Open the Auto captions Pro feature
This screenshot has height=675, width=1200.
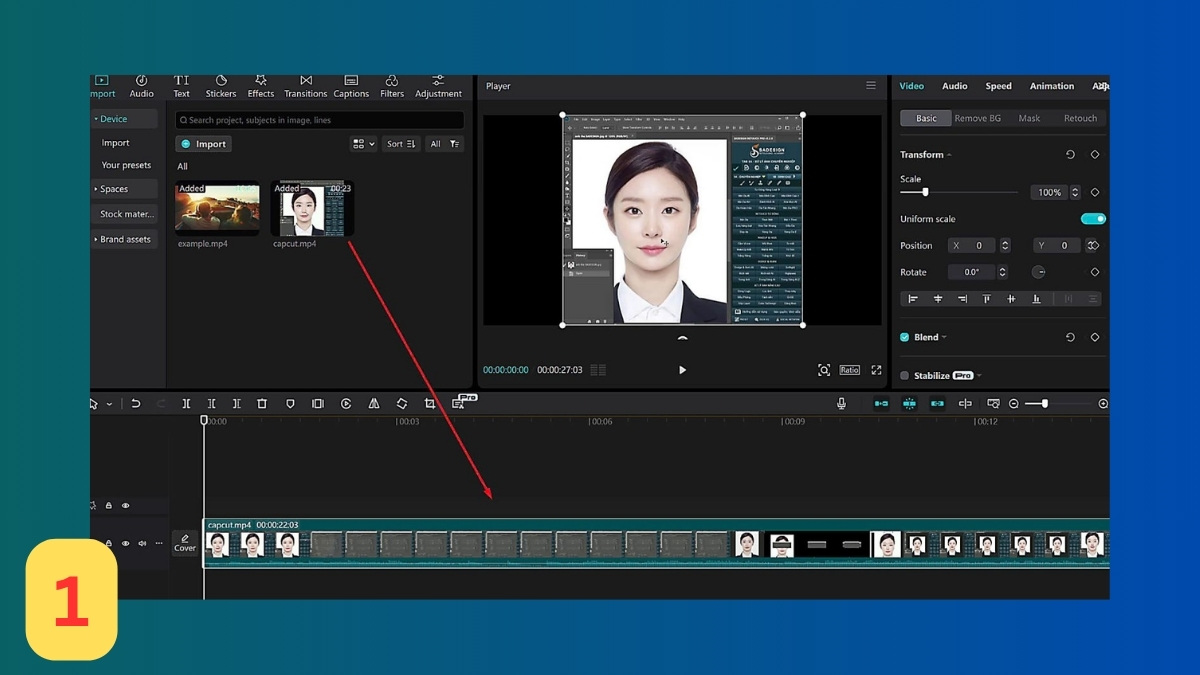pos(460,403)
